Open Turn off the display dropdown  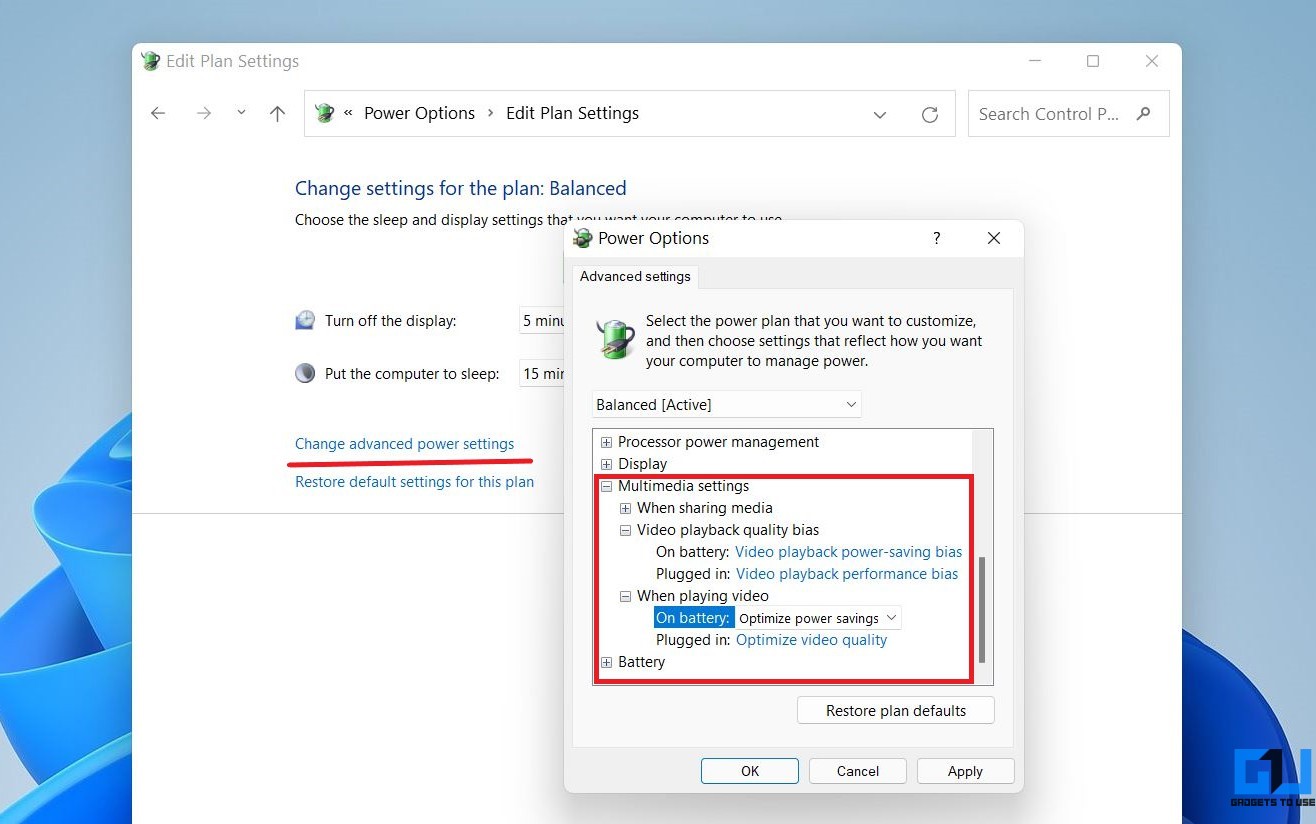click(x=542, y=321)
